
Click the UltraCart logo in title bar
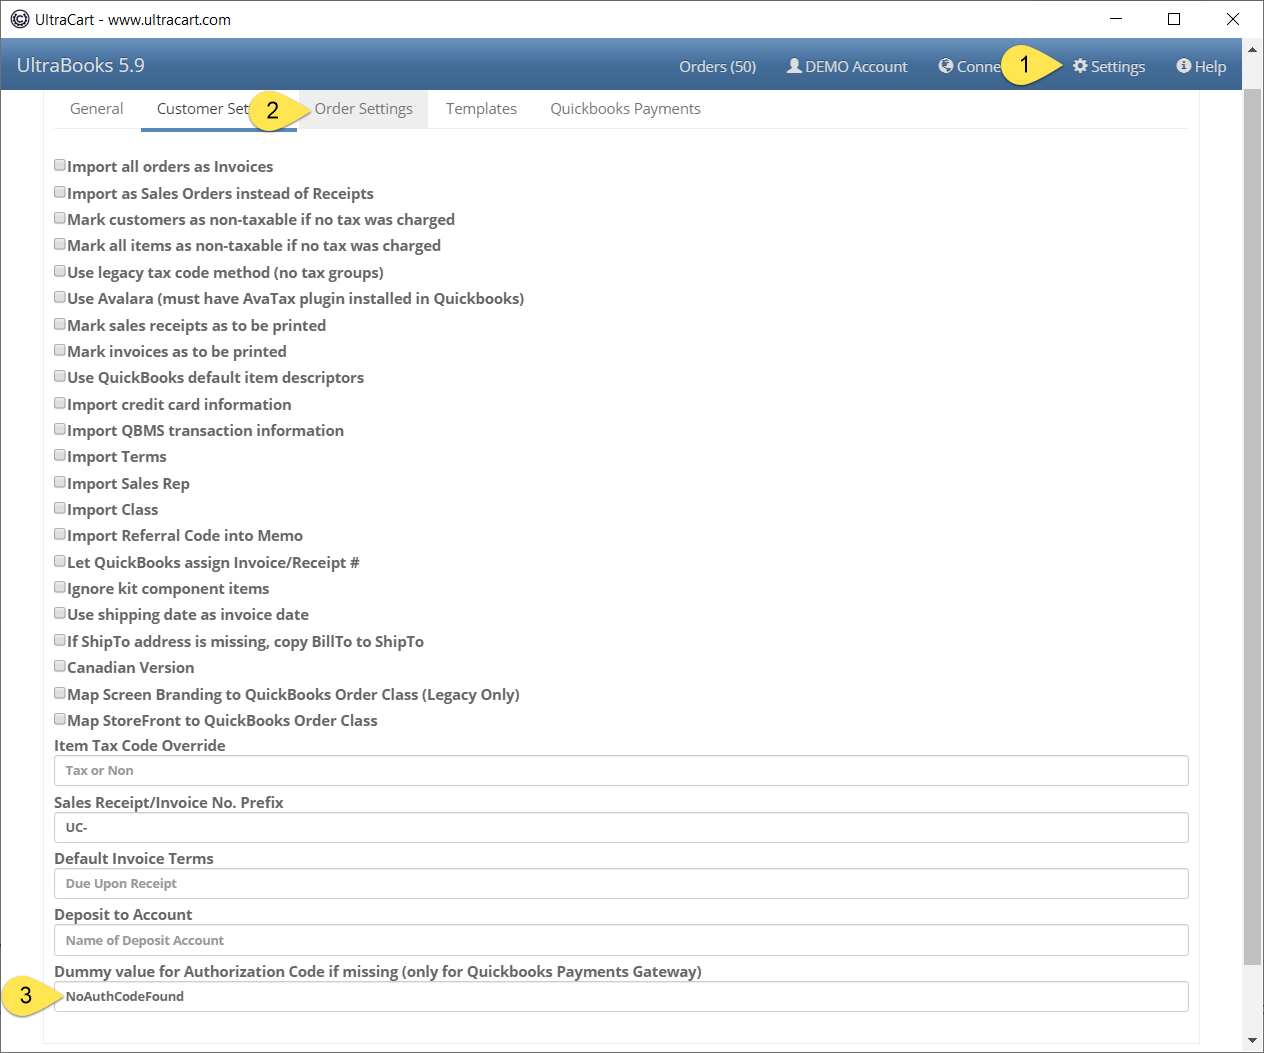click(x=20, y=19)
